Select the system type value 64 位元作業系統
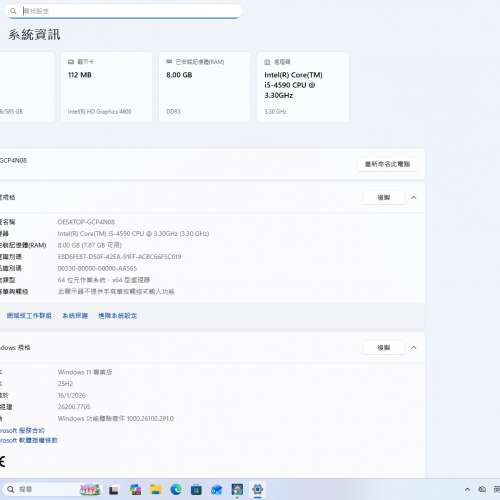The height and width of the screenshot is (500, 500). coord(104,280)
